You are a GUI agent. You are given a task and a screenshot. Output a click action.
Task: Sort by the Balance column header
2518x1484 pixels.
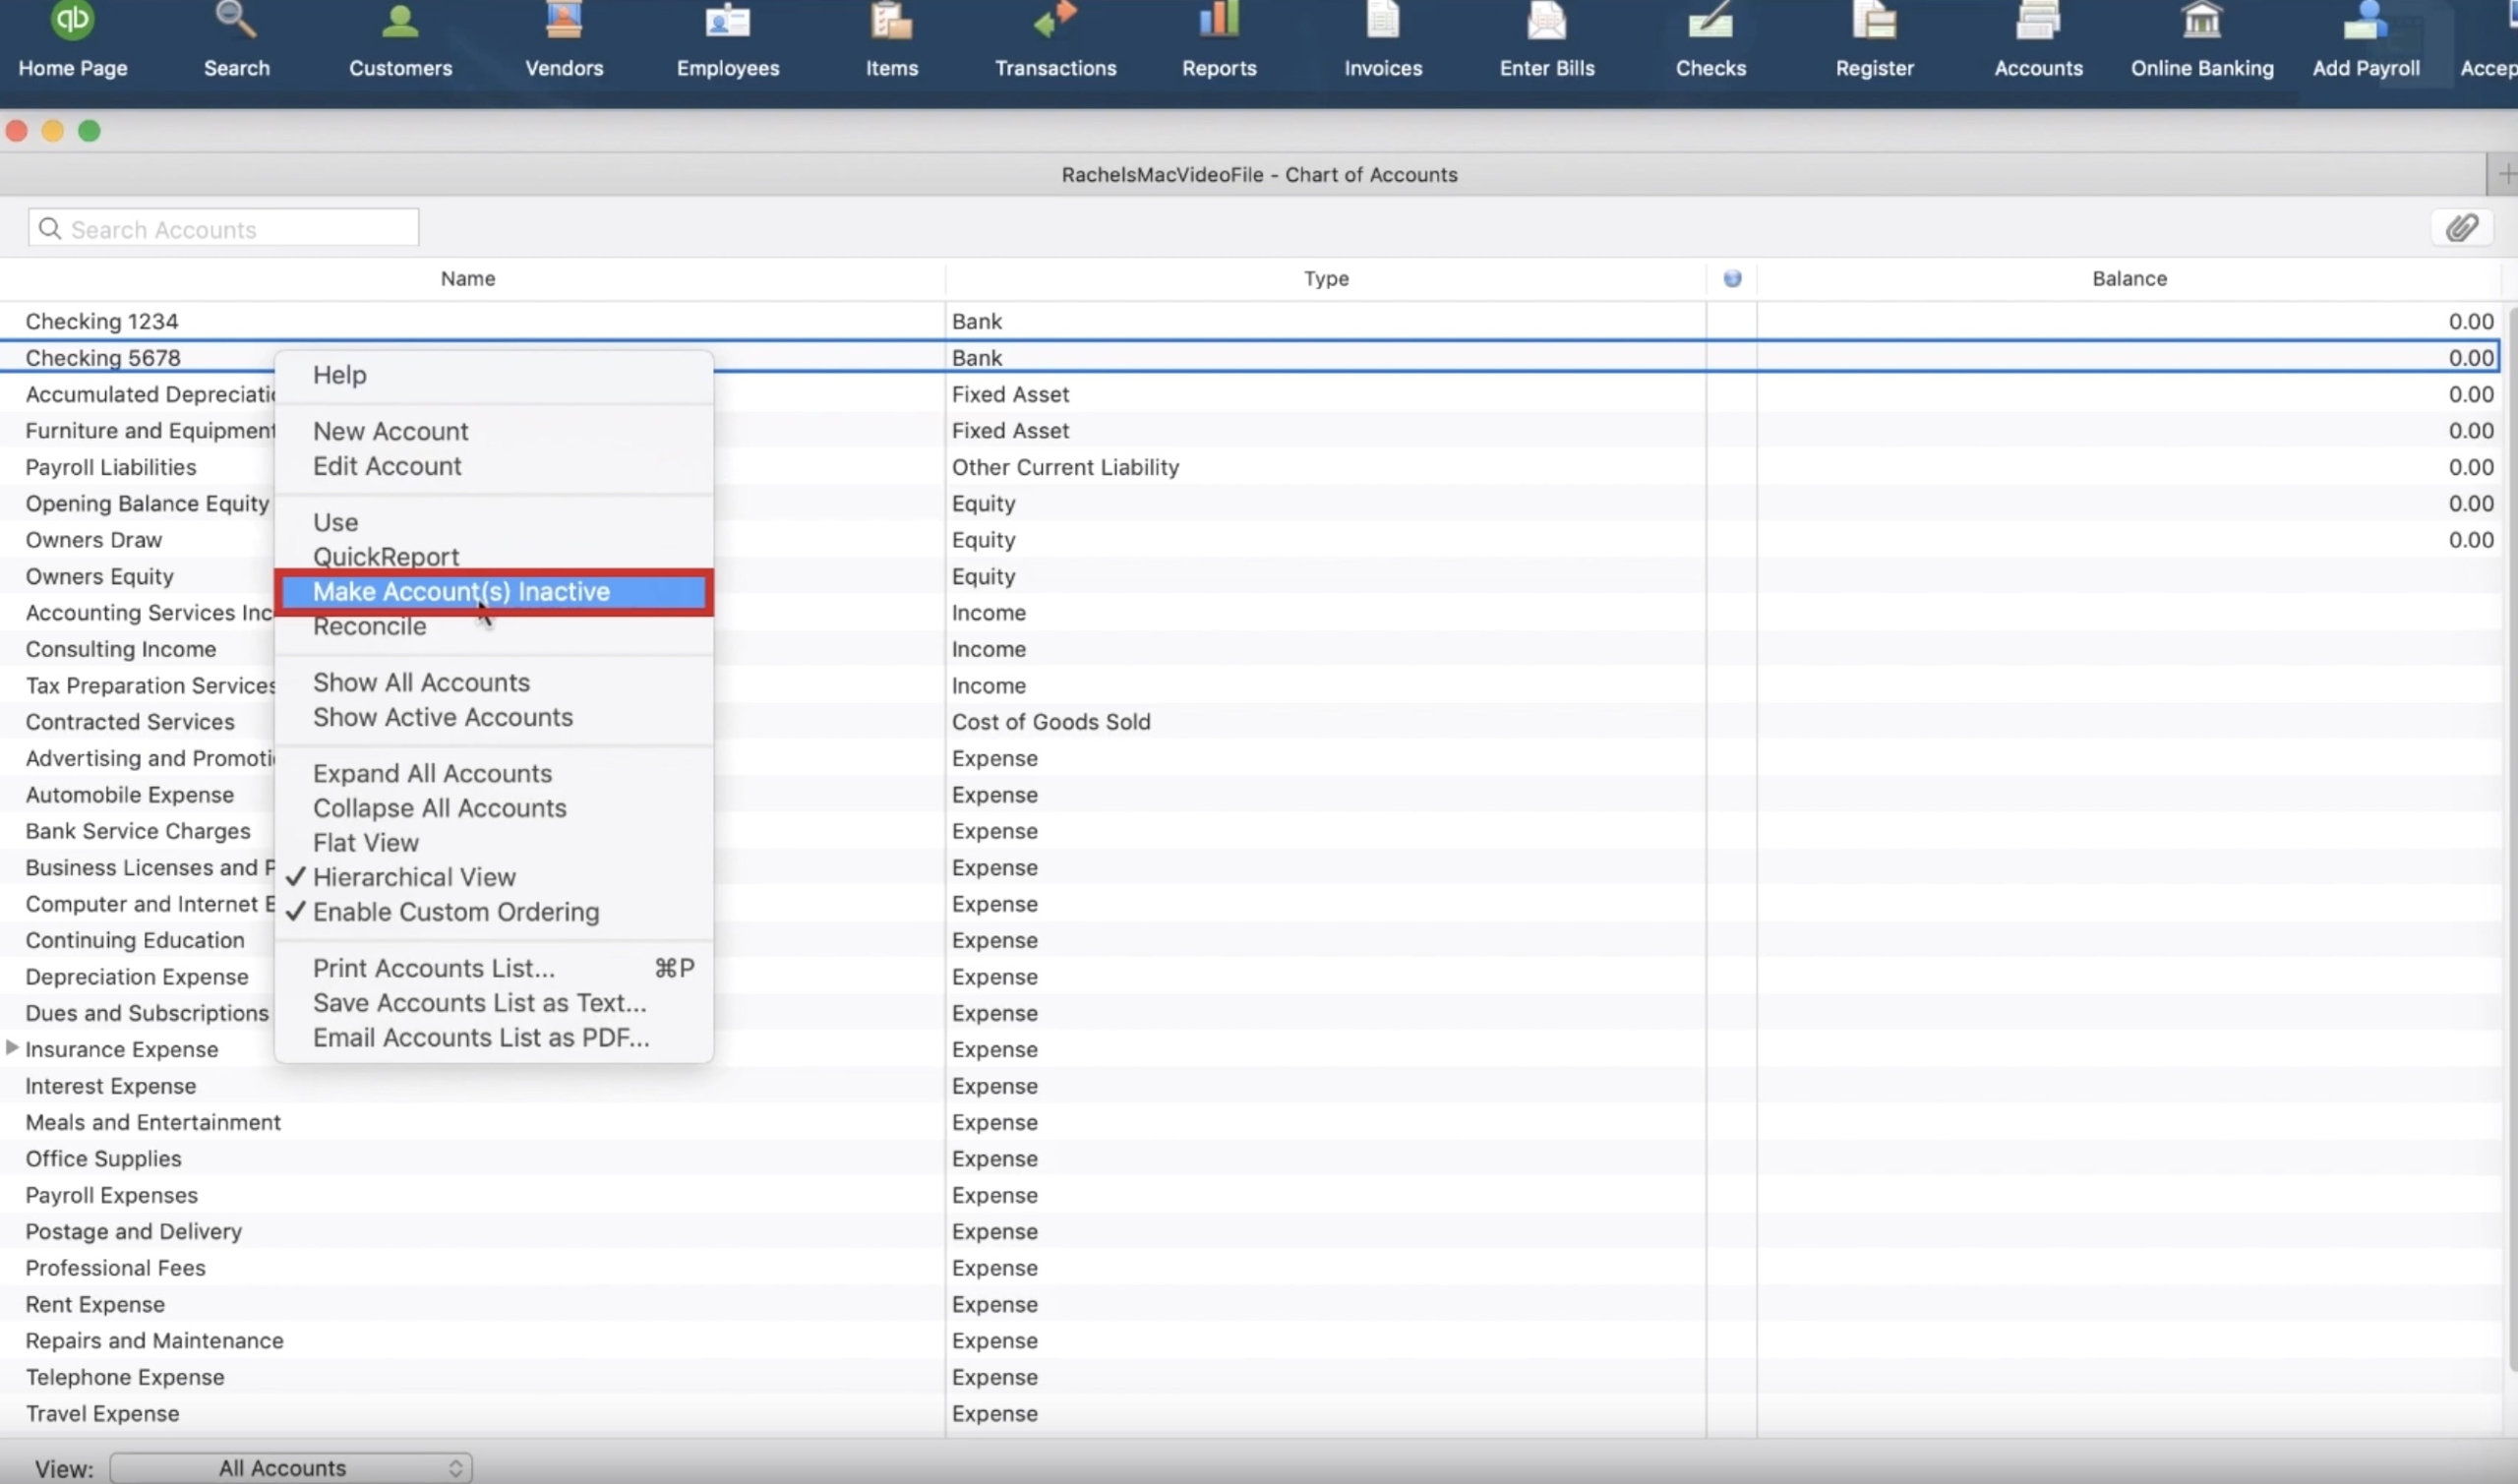(x=2129, y=279)
